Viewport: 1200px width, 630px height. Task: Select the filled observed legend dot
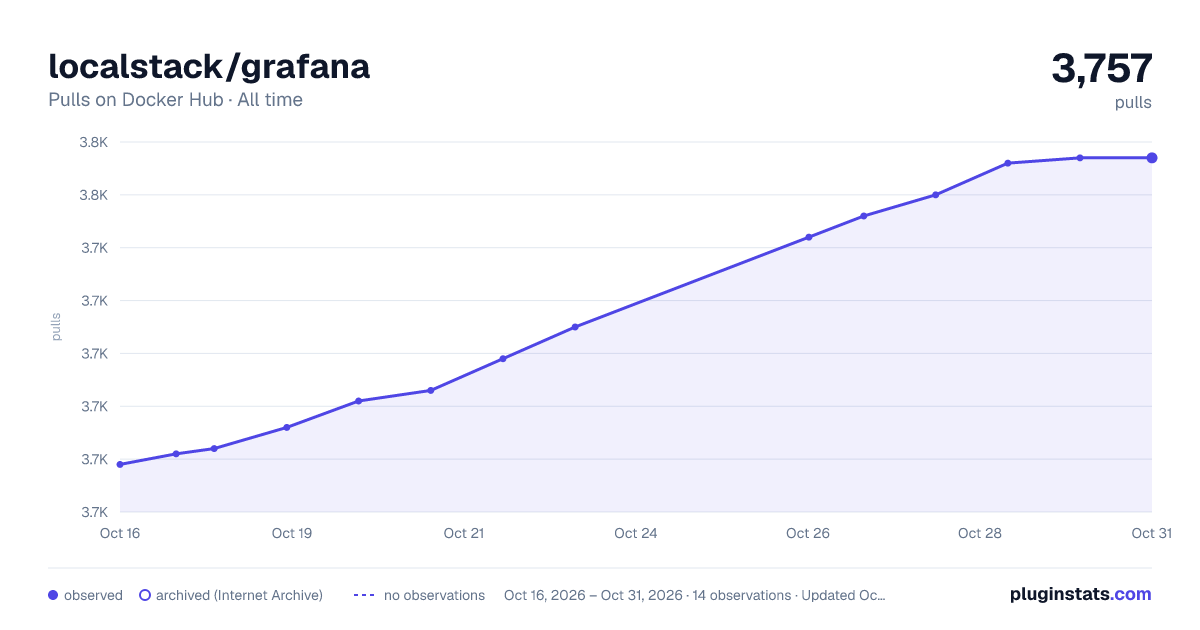(x=53, y=595)
